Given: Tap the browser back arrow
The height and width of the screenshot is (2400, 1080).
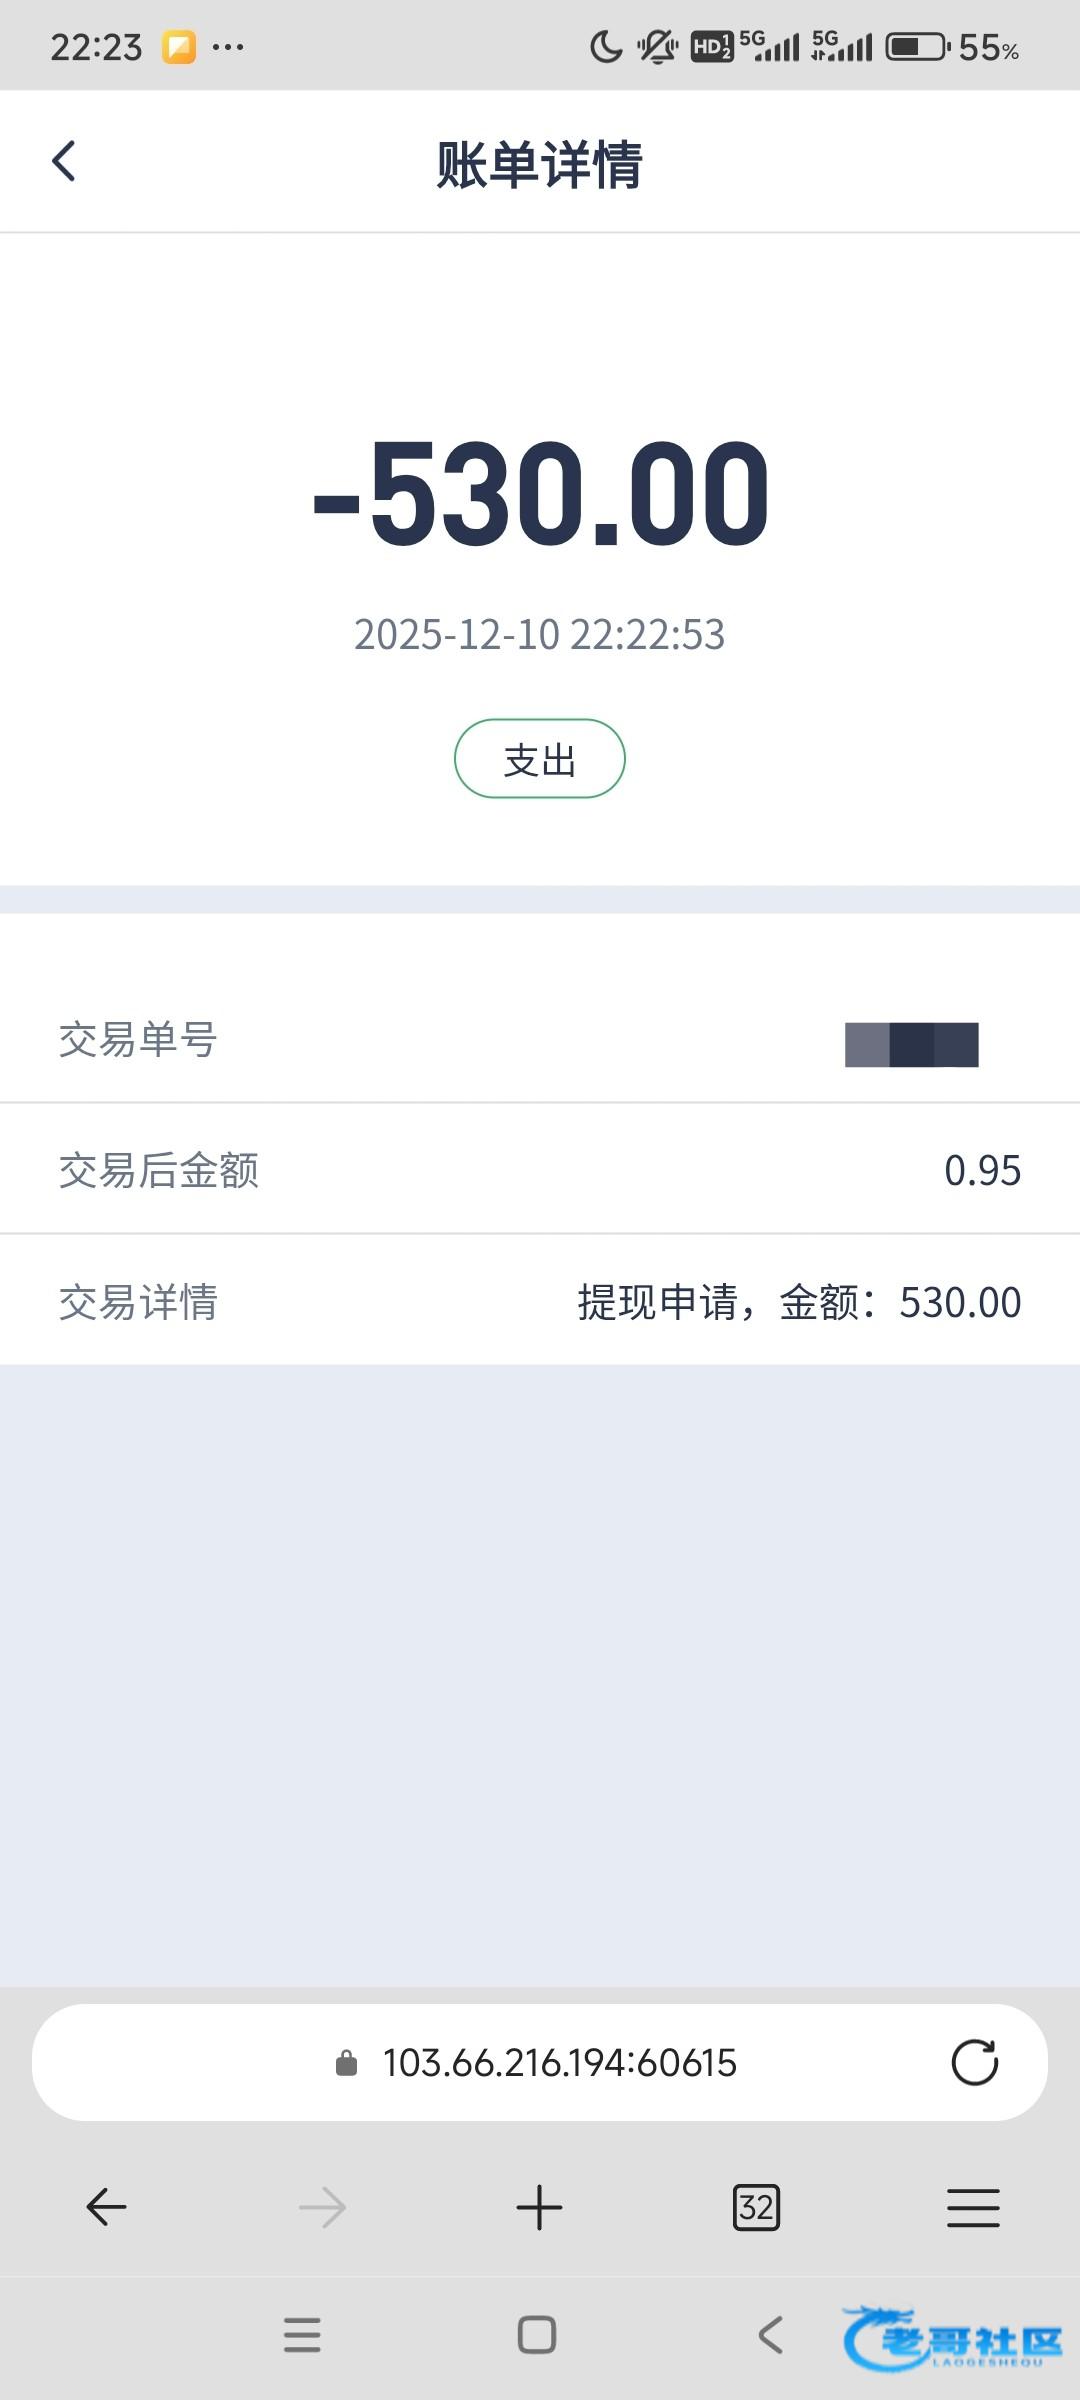Looking at the screenshot, I should tap(106, 2207).
